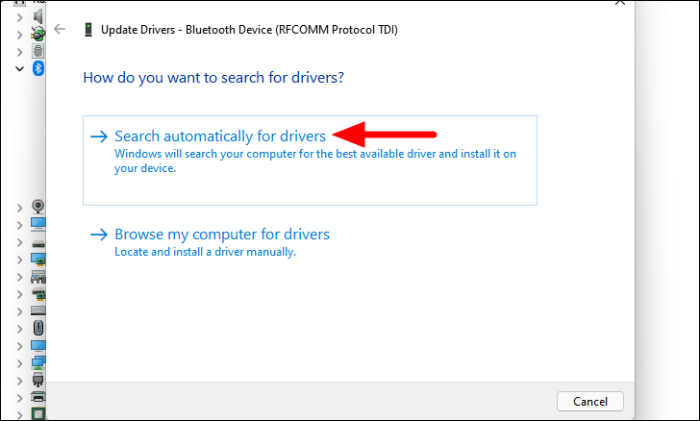This screenshot has height=421, width=700.
Task: Expand the Display adapters category chevron
Action: coord(19,260)
